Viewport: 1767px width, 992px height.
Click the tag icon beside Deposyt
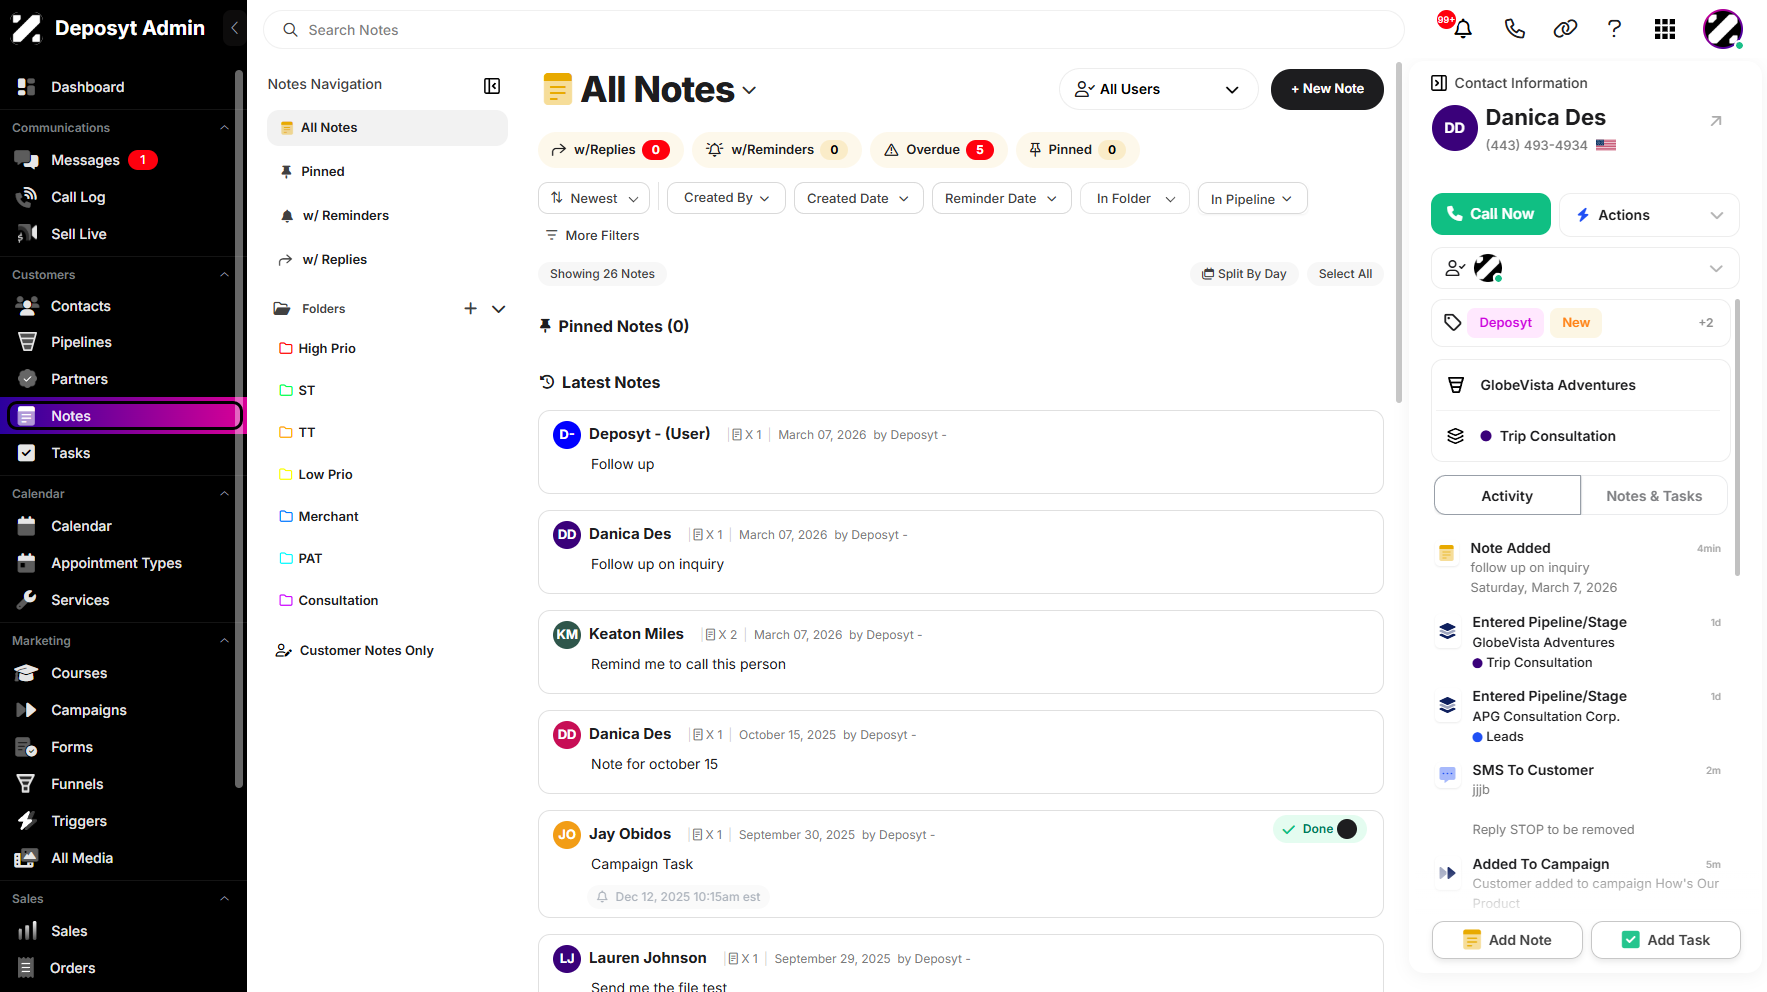1453,322
